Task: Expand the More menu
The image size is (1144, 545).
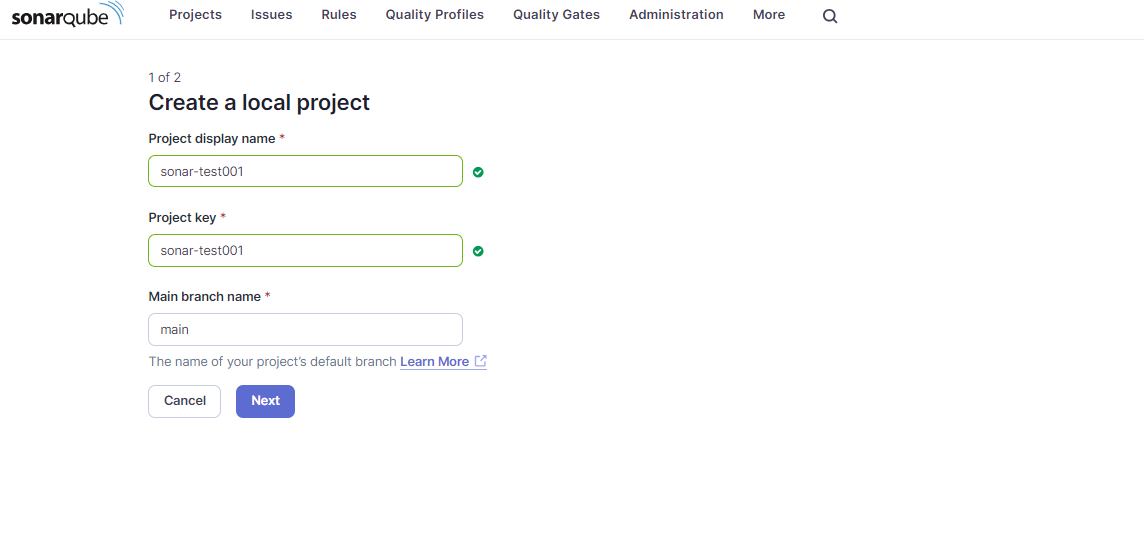Action: pyautogui.click(x=769, y=15)
